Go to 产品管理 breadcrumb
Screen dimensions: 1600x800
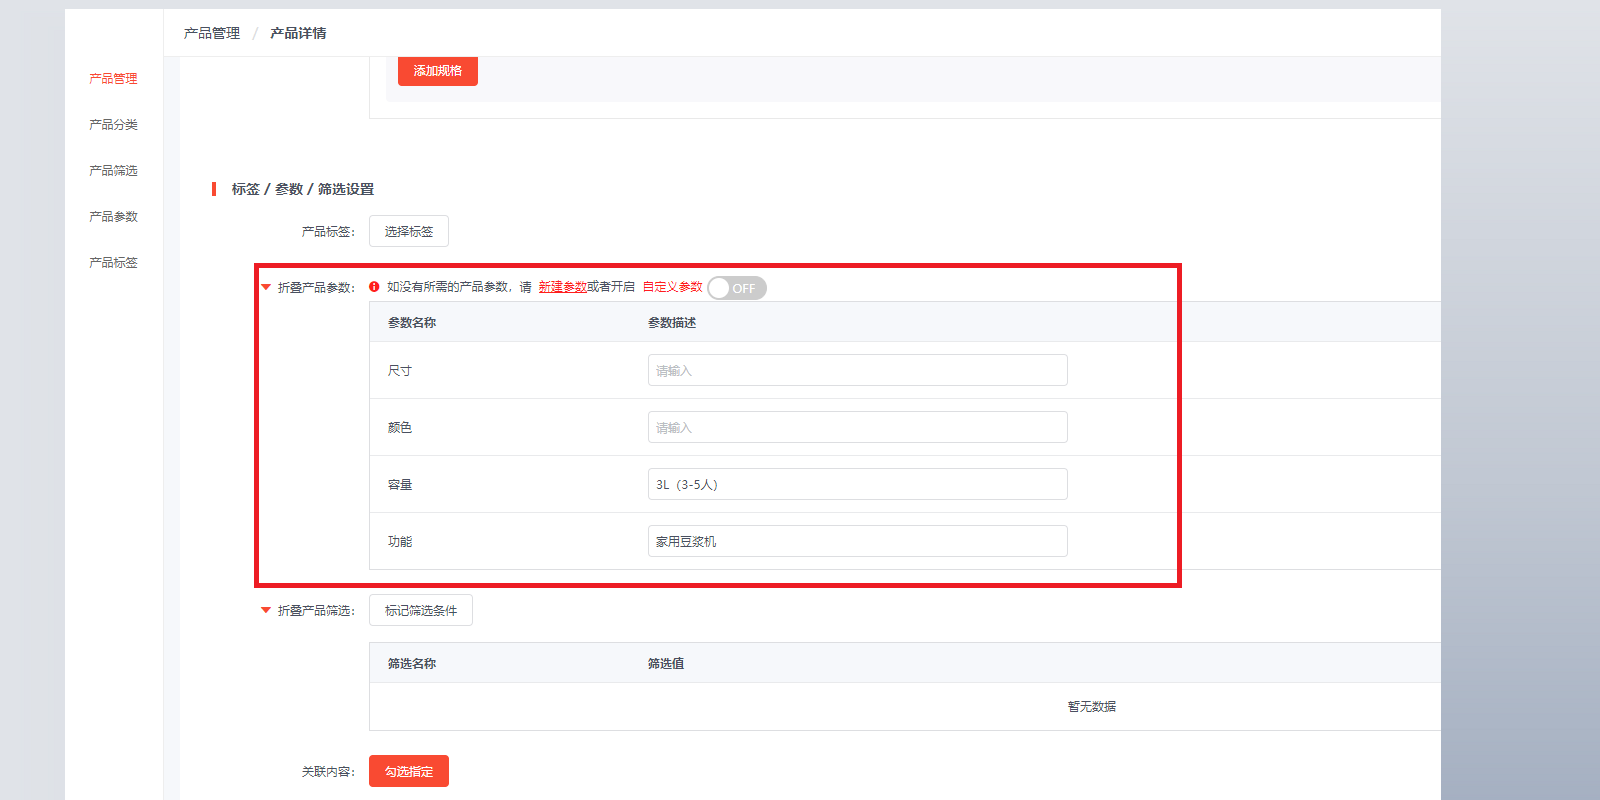(x=212, y=33)
